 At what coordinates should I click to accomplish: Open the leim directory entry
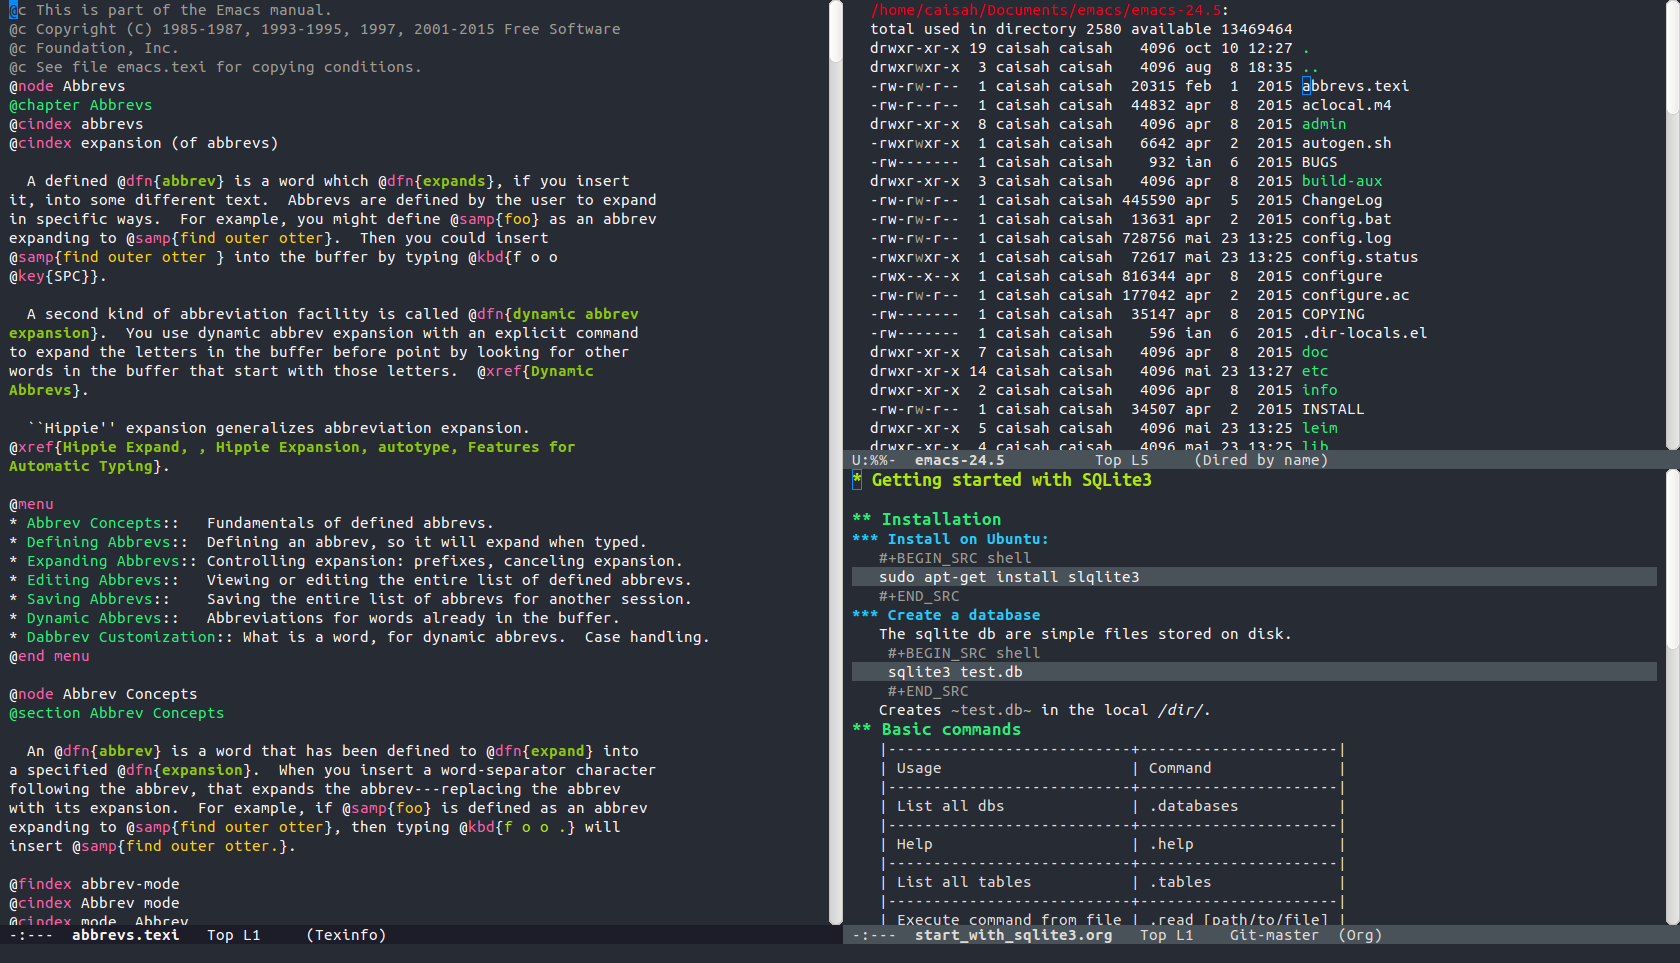click(1320, 428)
